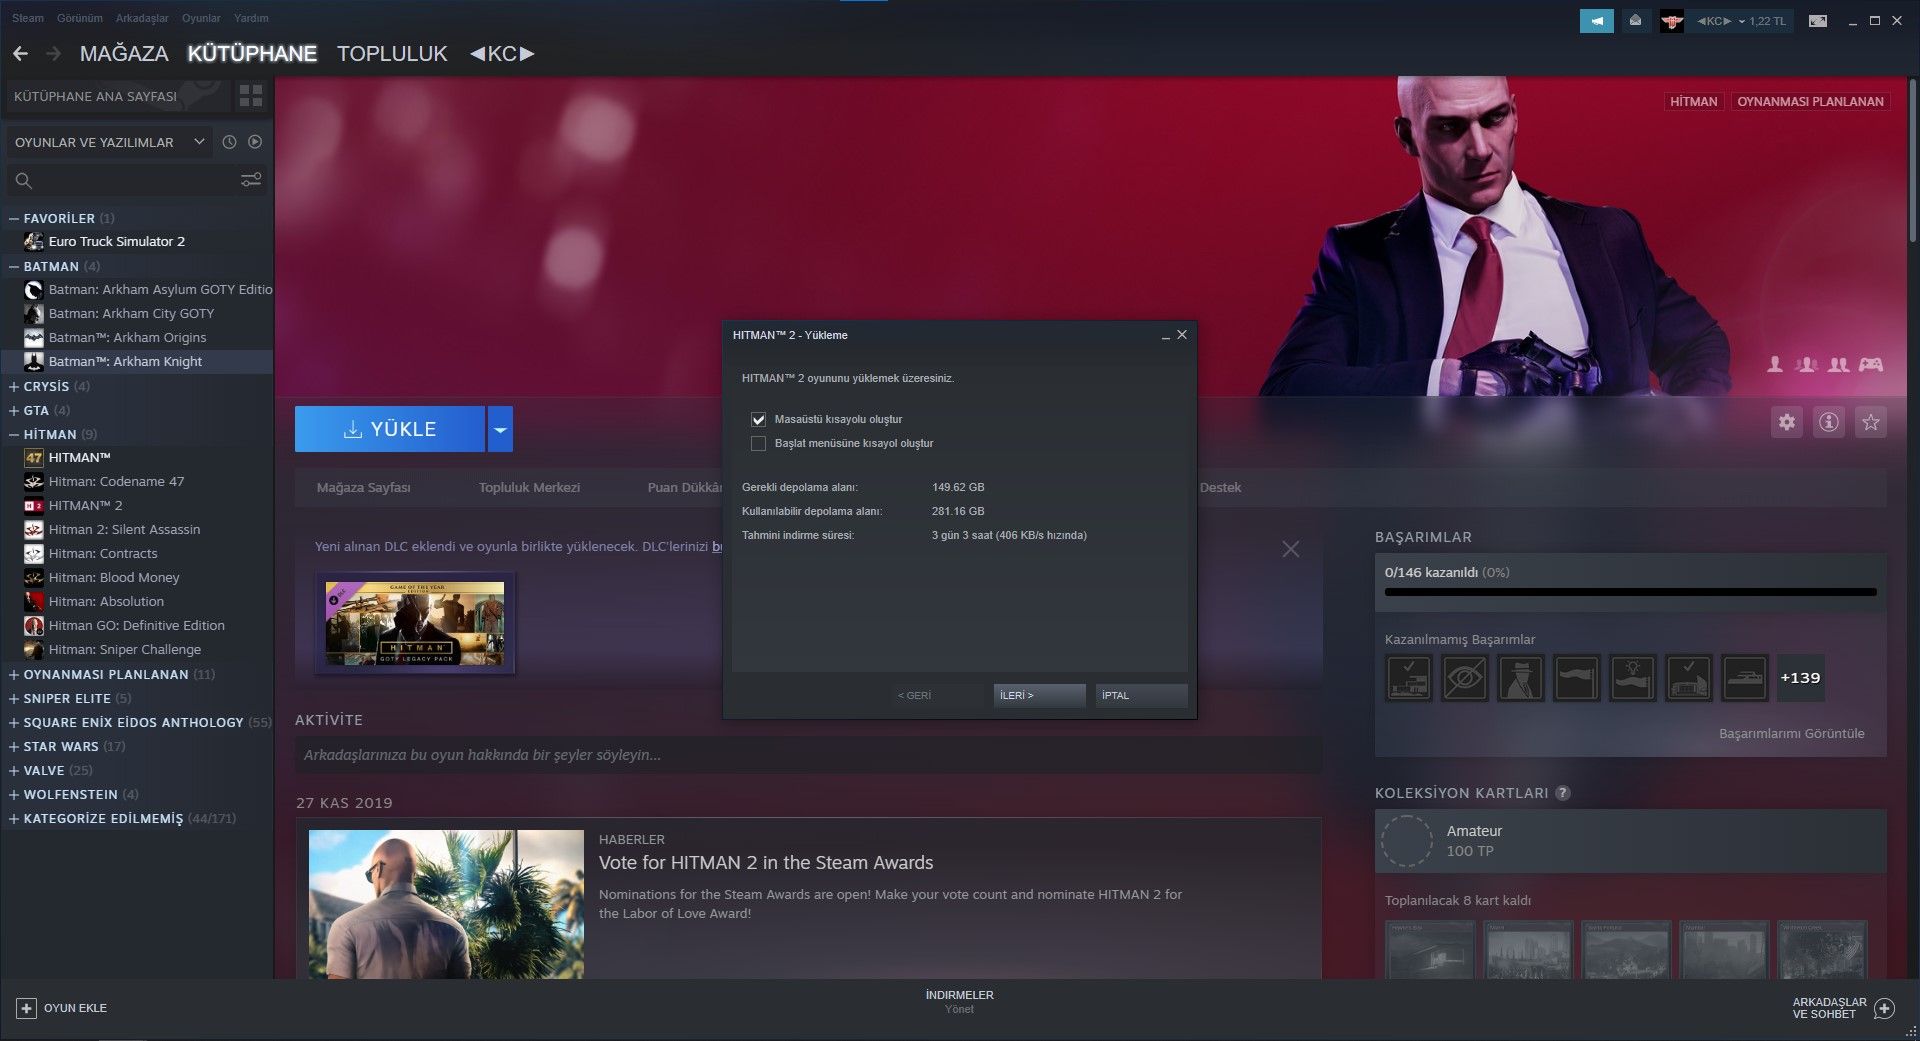Click the add game plus icon
Viewport: 1920px width, 1041px height.
coord(27,1008)
